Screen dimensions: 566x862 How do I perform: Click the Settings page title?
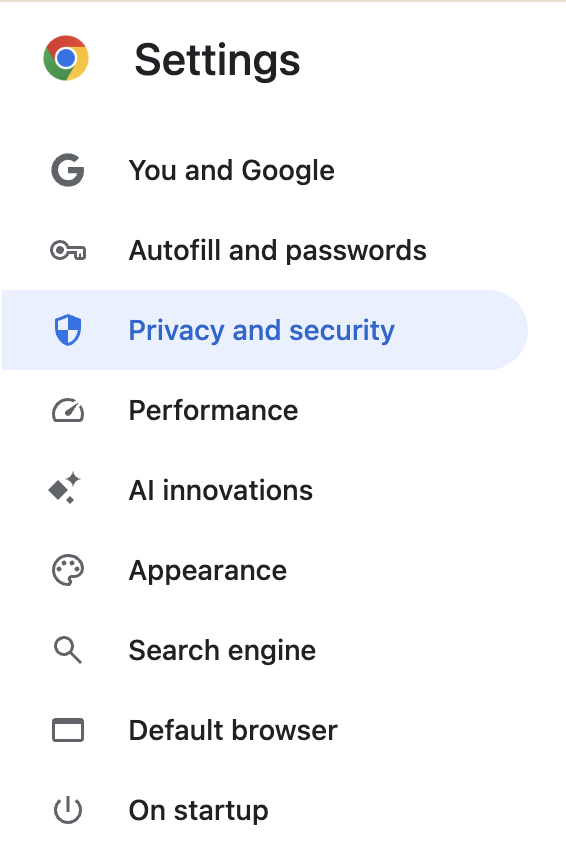pos(217,60)
